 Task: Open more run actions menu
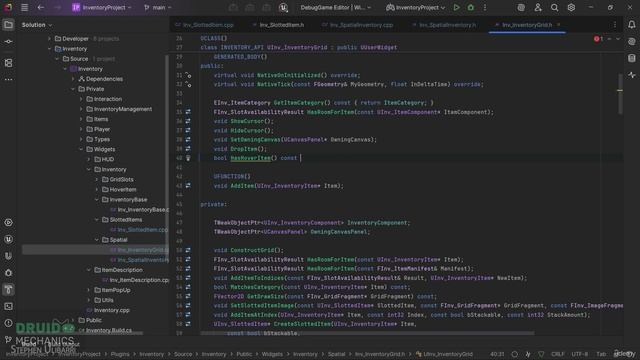[x=485, y=7]
